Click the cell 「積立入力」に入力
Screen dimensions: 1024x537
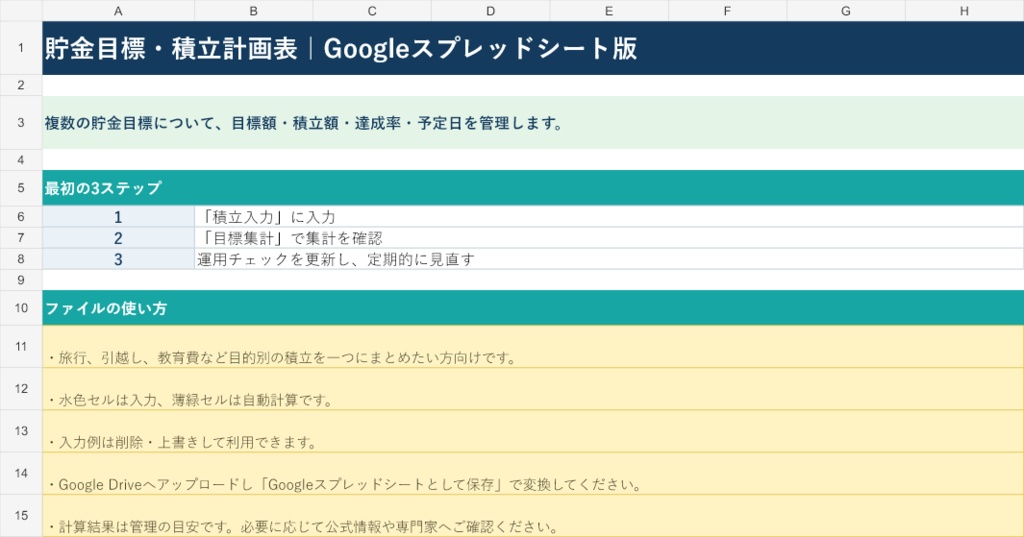click(609, 217)
